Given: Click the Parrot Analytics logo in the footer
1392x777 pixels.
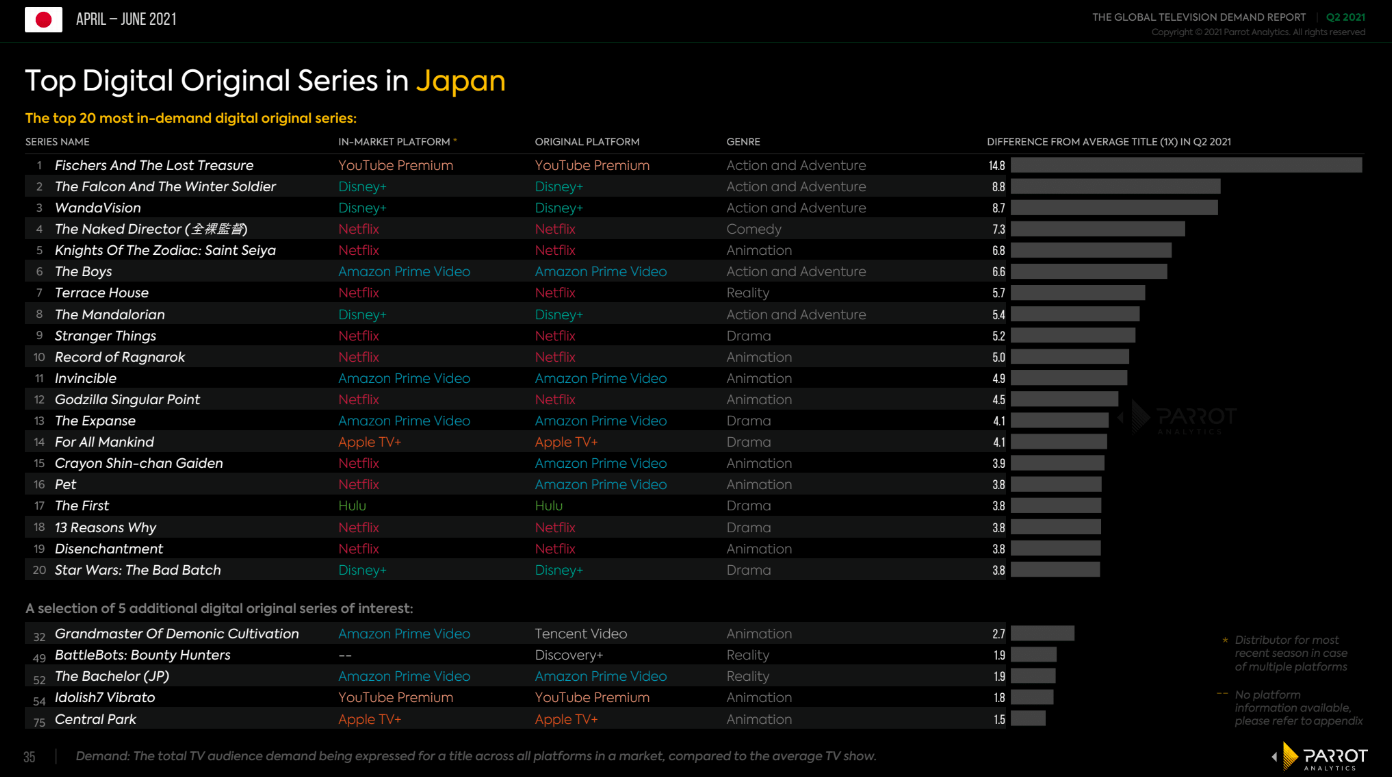Looking at the screenshot, I should click(x=1318, y=757).
